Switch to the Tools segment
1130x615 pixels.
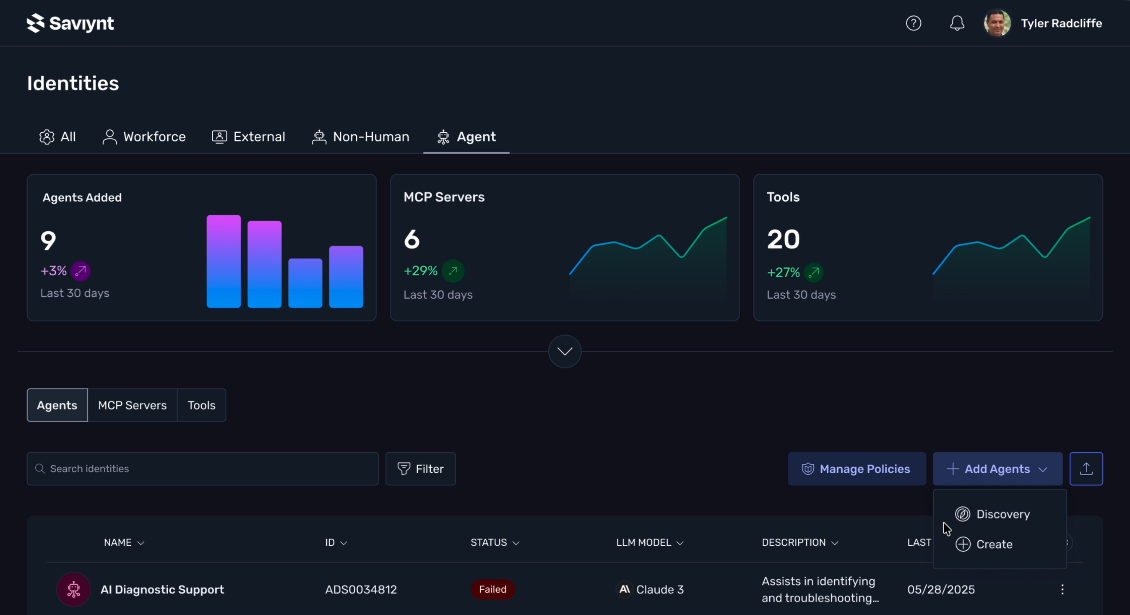(x=201, y=405)
